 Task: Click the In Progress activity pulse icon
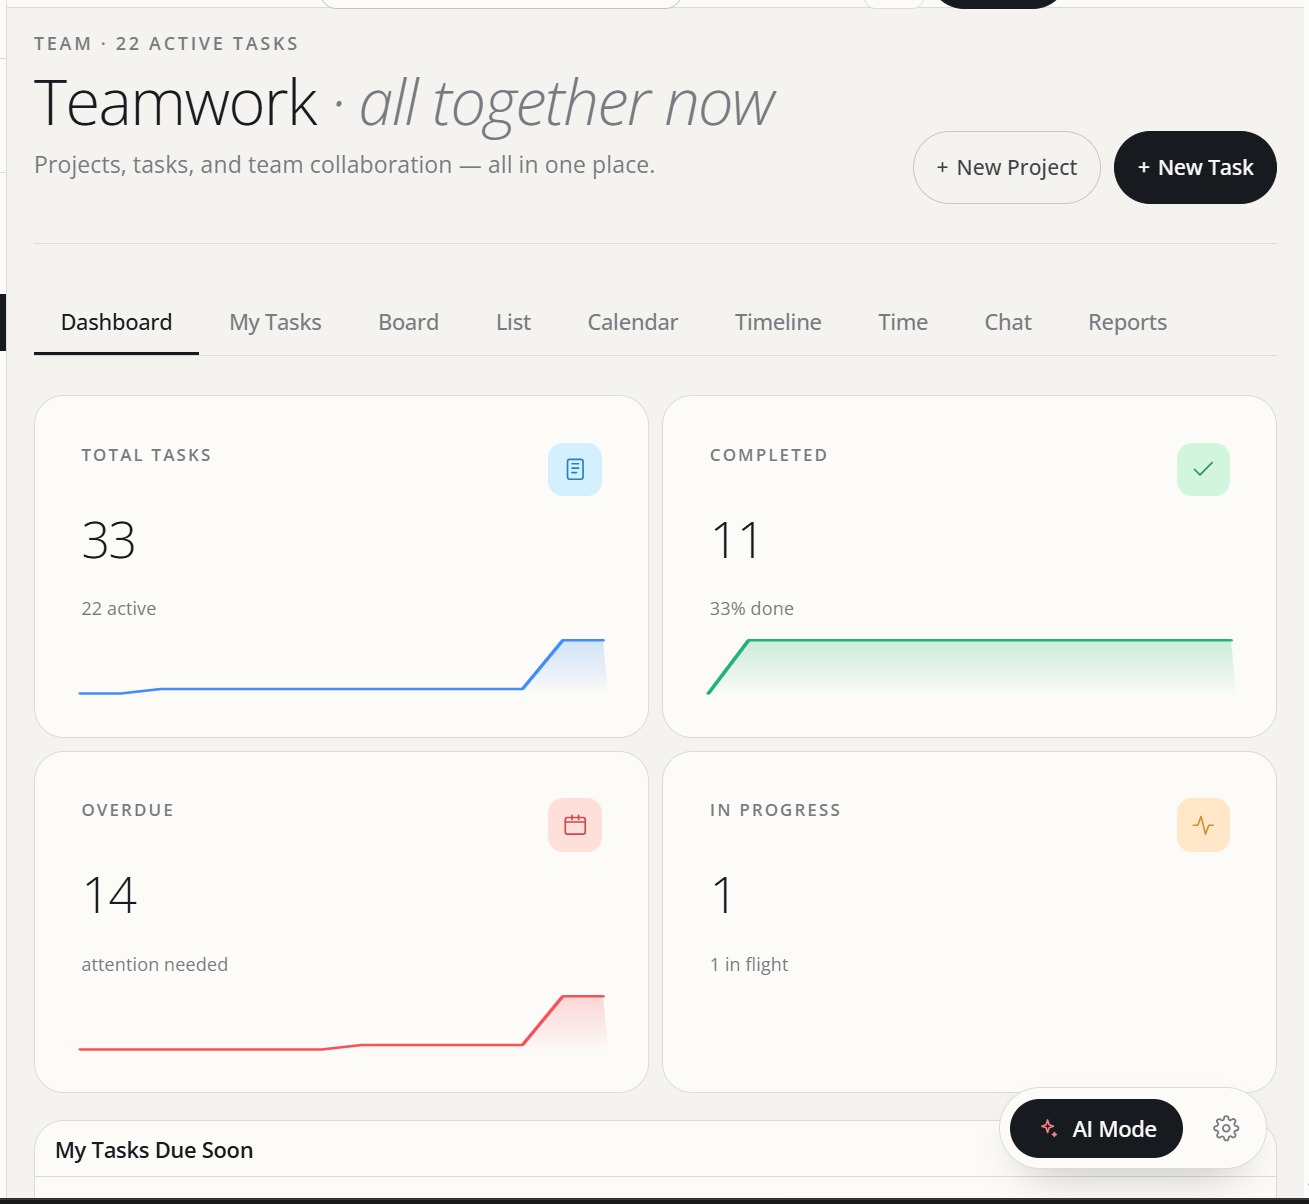(1203, 825)
